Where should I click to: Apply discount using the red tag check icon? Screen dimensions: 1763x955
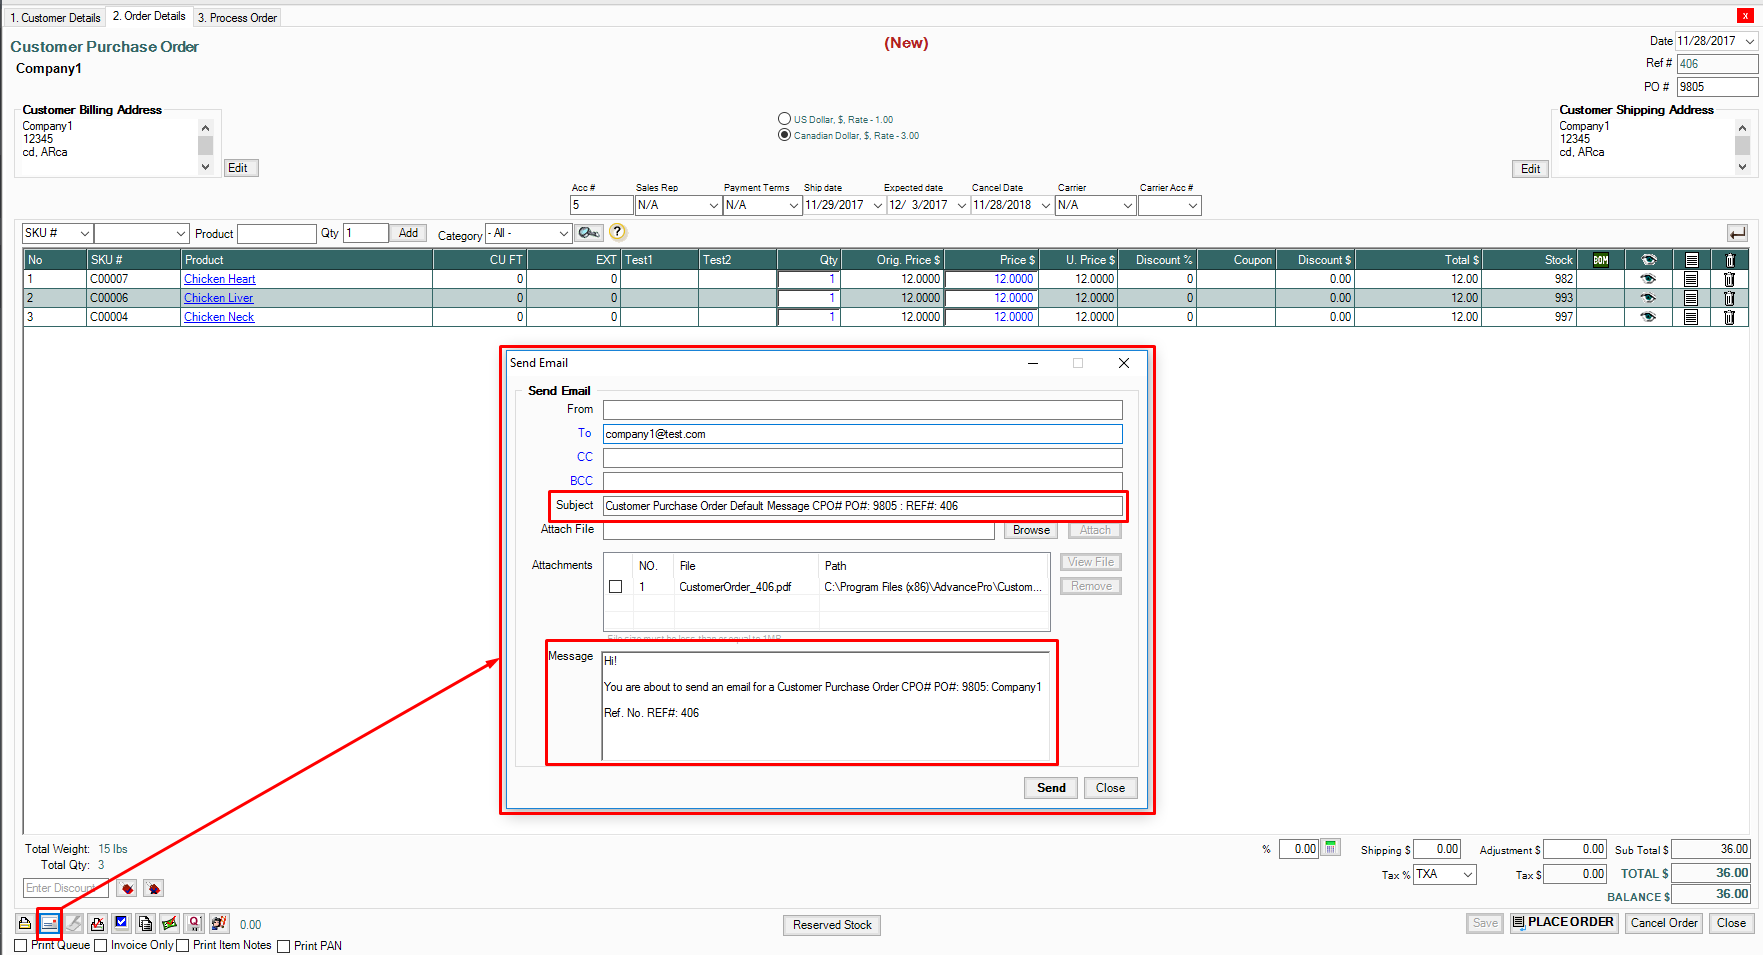tap(127, 888)
